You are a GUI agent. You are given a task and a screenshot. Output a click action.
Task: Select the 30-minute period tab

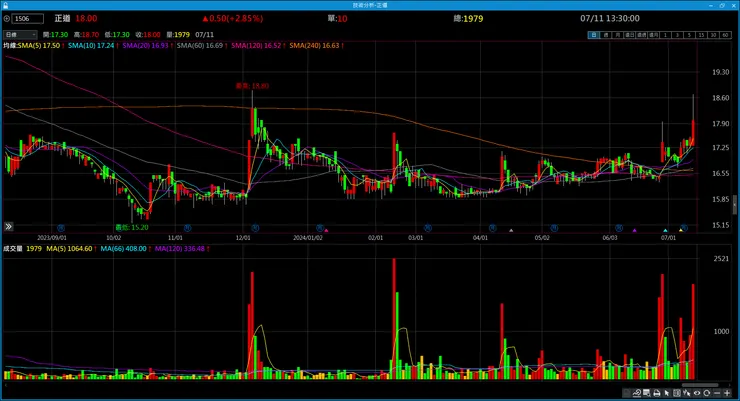pos(714,35)
